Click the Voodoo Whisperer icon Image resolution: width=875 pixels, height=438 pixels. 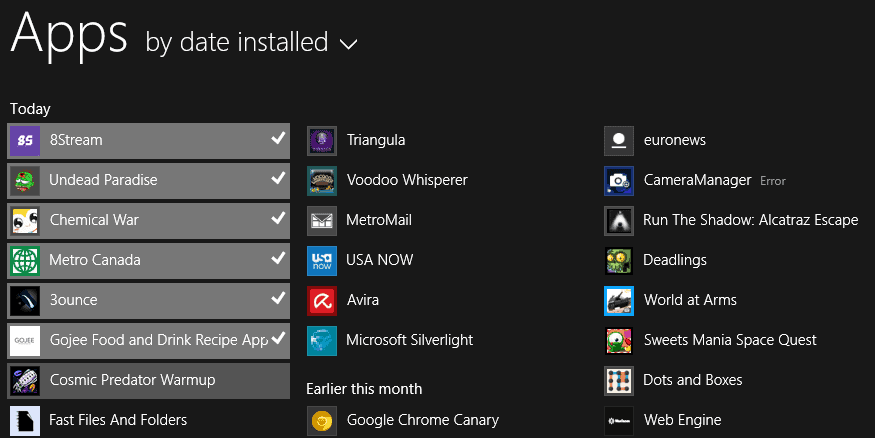pos(322,181)
